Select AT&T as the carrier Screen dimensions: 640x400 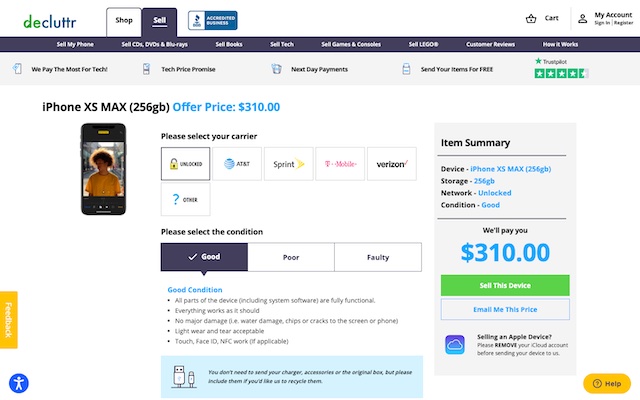[x=237, y=163]
